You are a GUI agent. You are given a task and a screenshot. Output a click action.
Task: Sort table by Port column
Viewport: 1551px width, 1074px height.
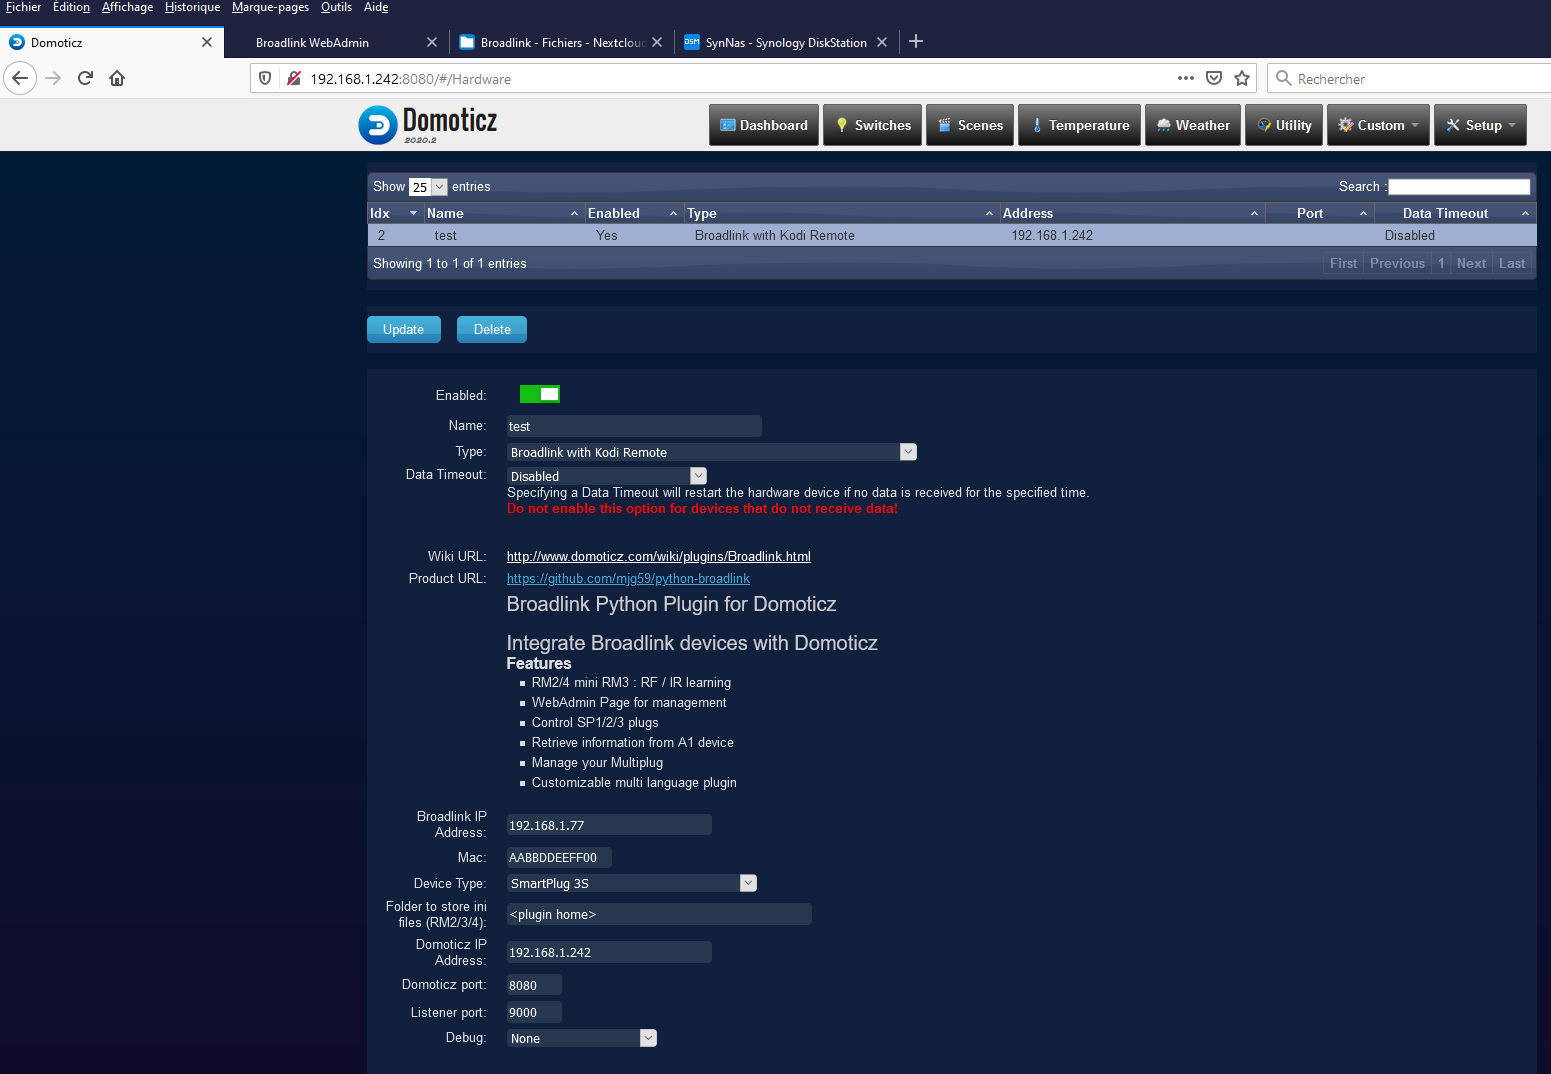coord(1320,213)
